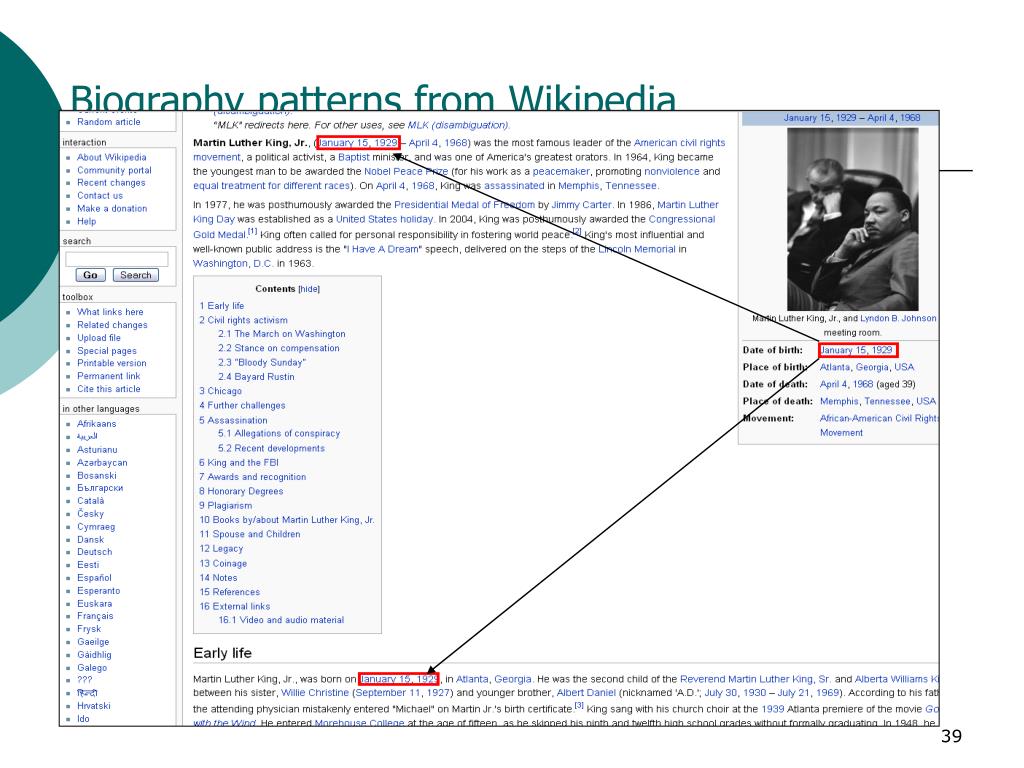
Task: Switch to Ido language version
Action: click(83, 719)
